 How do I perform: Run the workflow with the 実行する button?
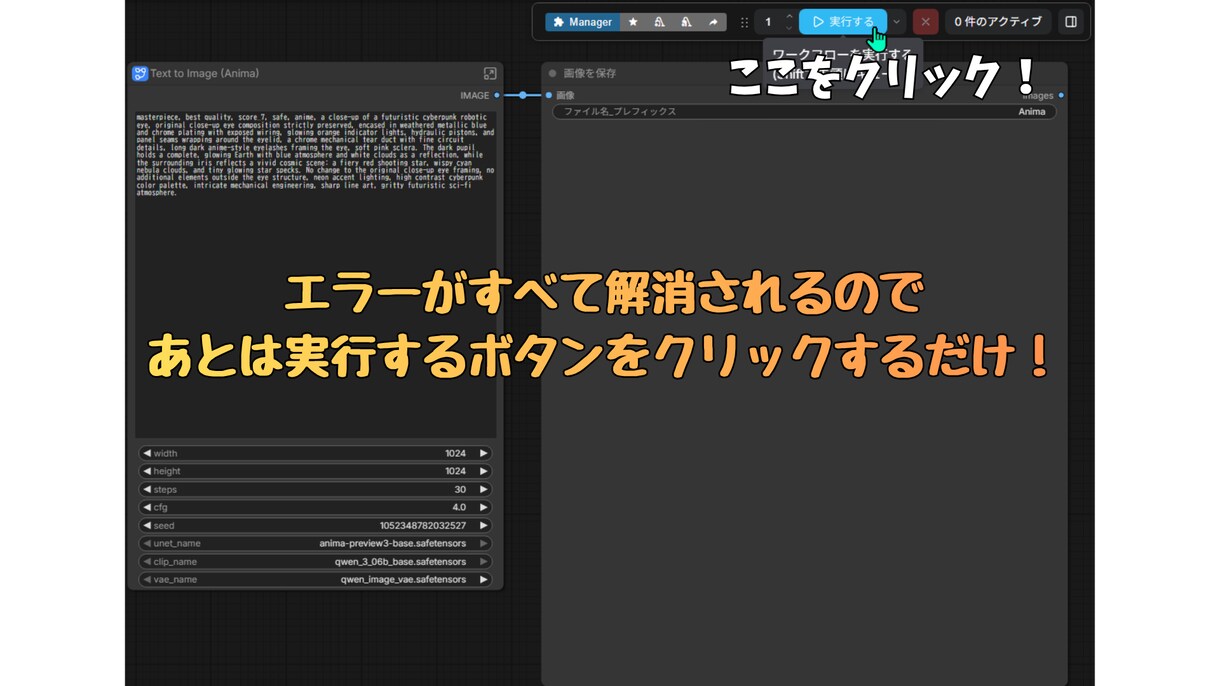coord(843,21)
